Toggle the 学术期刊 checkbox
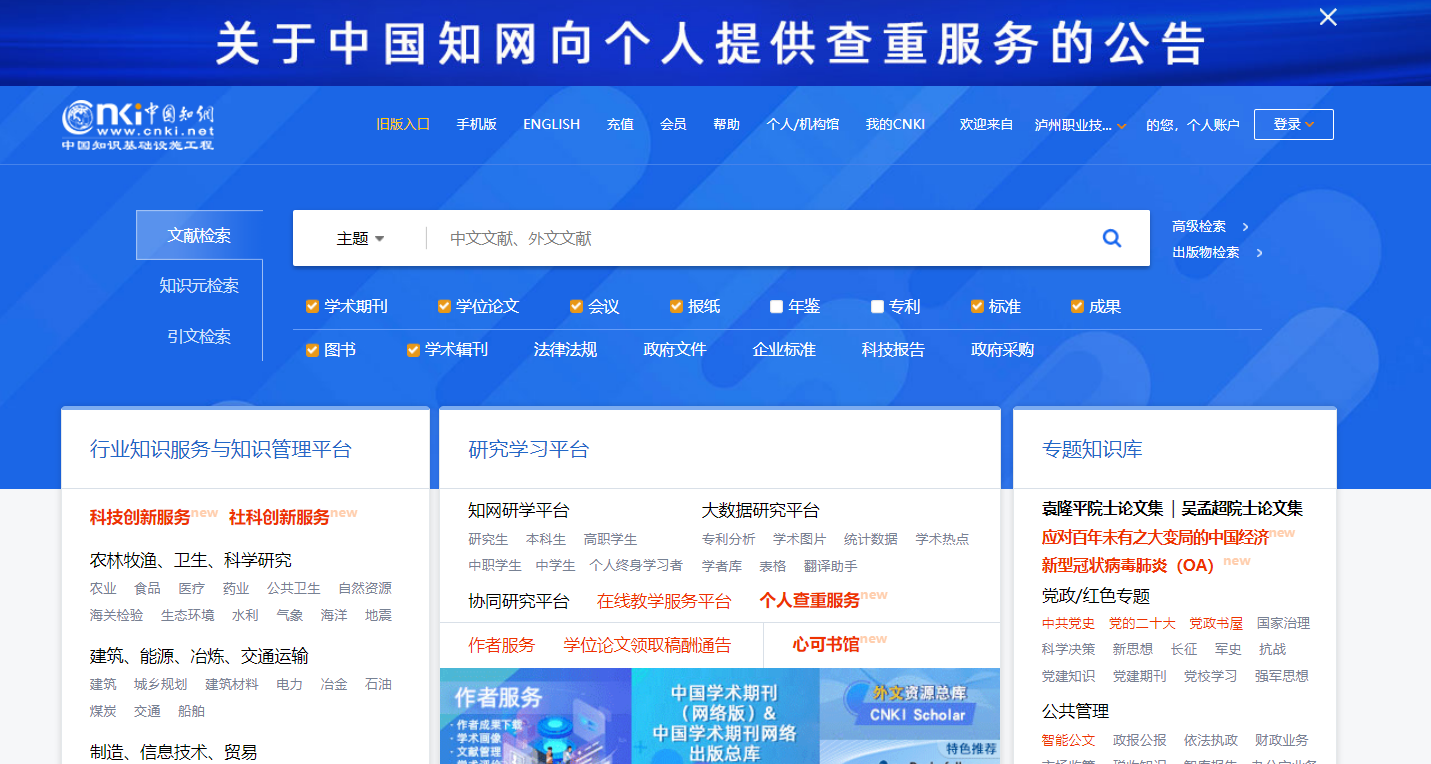1431x764 pixels. pos(312,306)
